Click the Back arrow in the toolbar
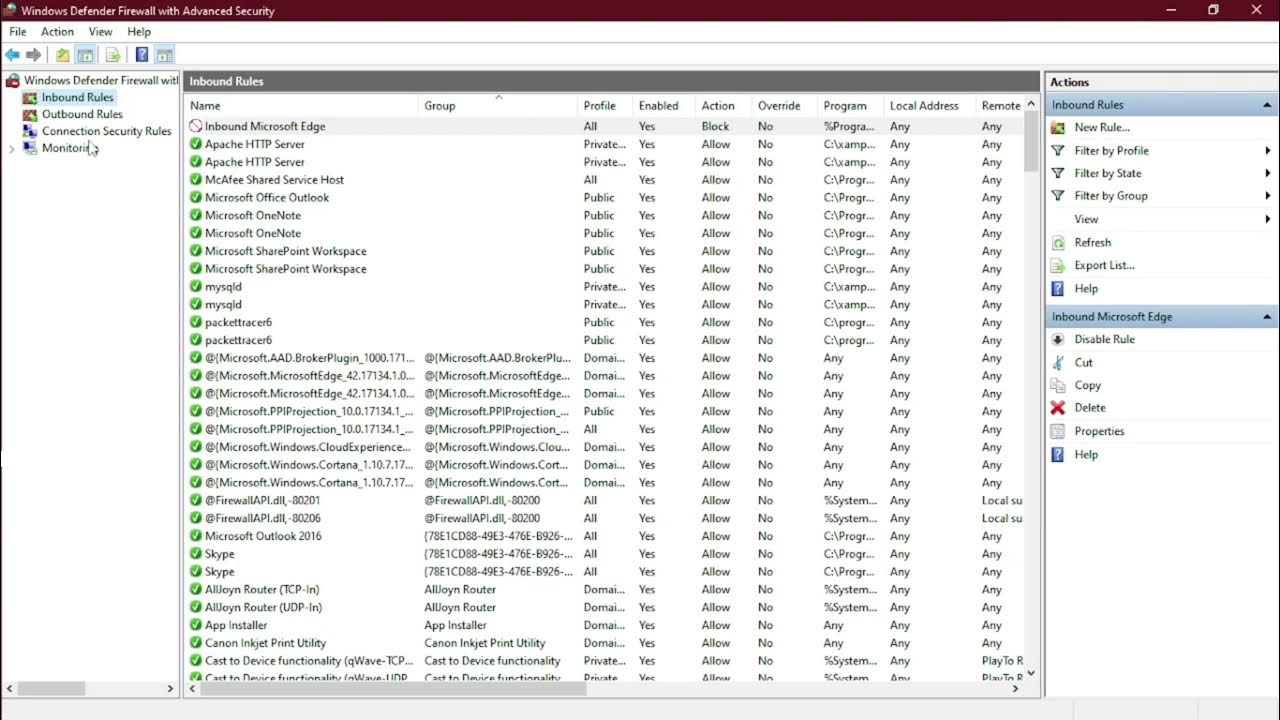Image resolution: width=1280 pixels, height=720 pixels. point(12,55)
